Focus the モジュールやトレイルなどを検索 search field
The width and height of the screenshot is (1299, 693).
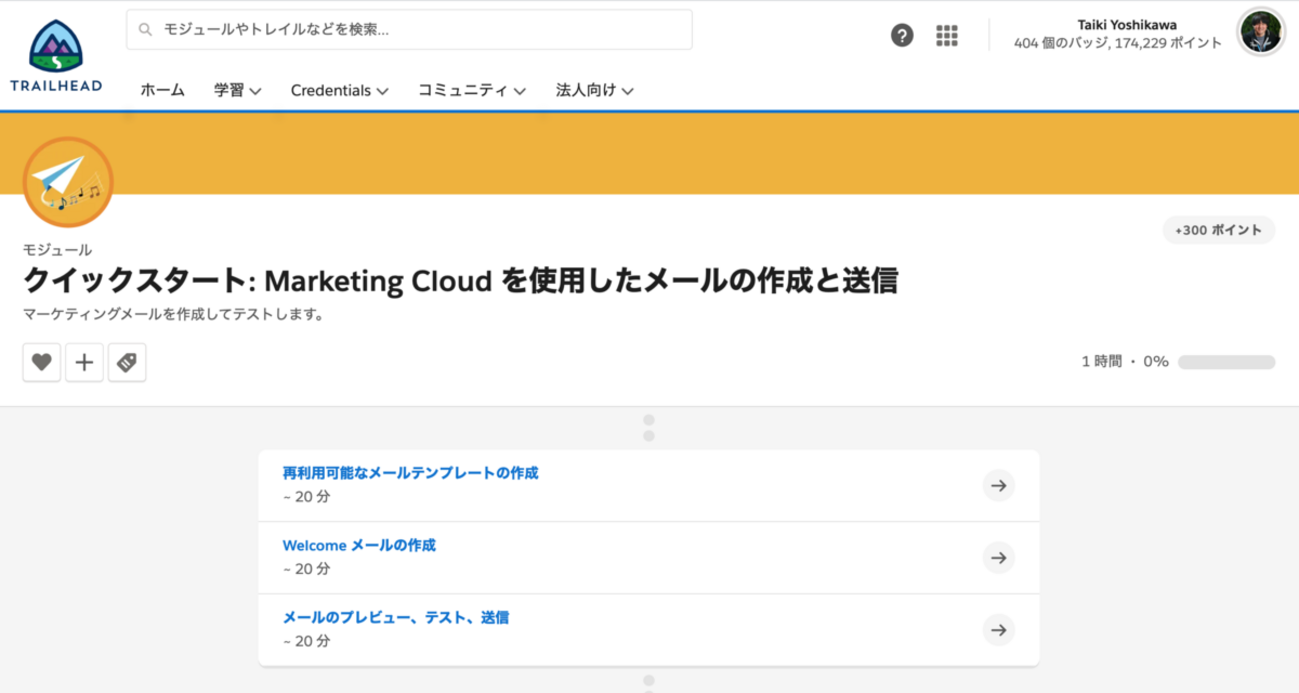tap(409, 30)
